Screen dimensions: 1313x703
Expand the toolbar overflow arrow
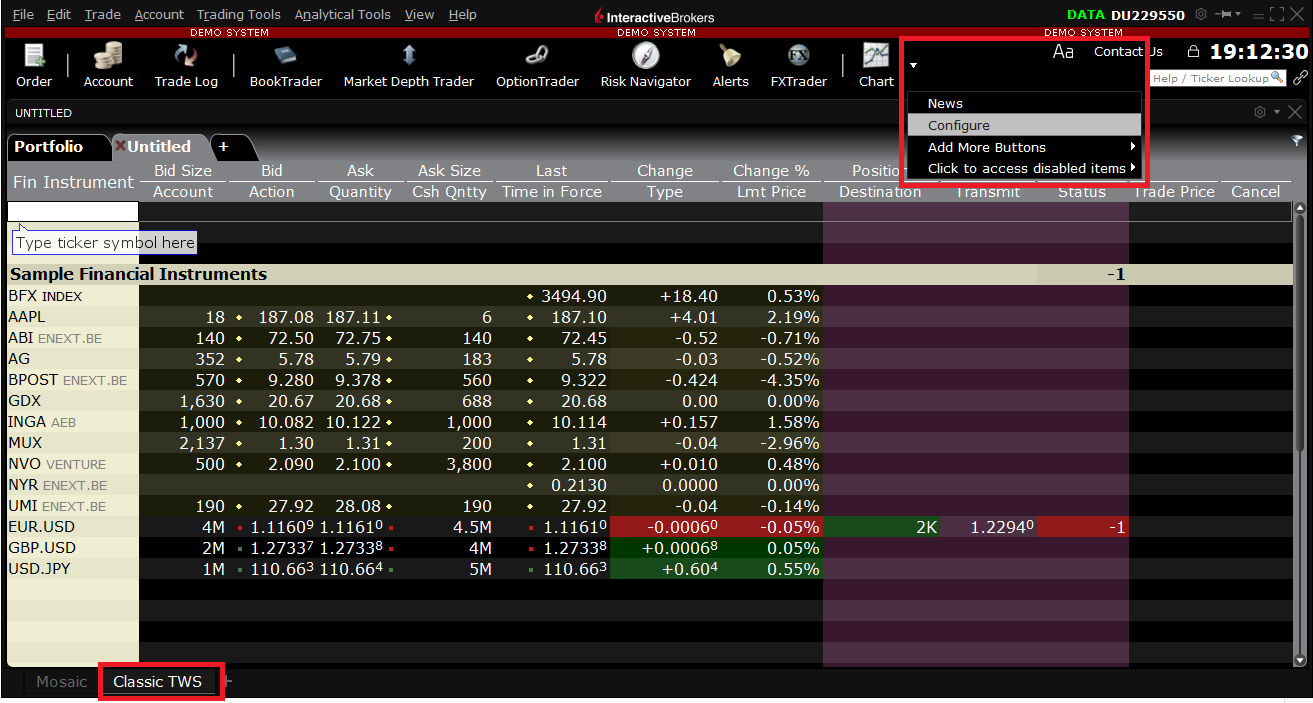(913, 66)
